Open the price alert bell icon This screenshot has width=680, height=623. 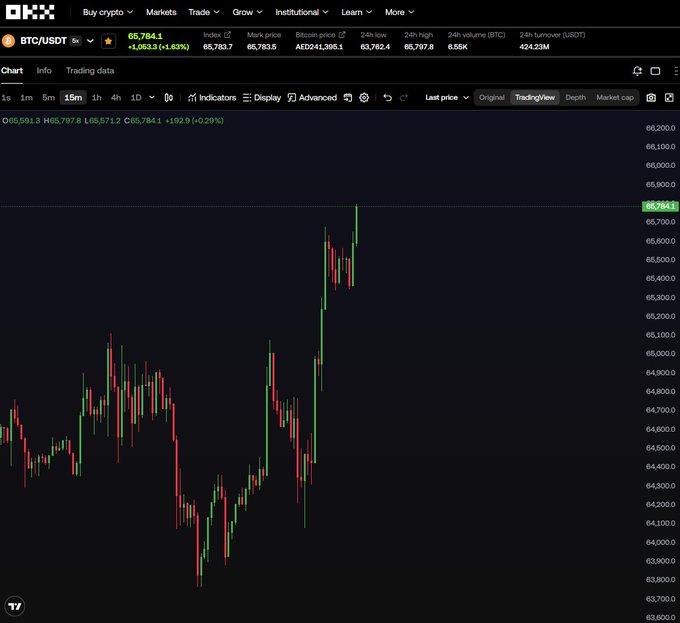[x=637, y=71]
